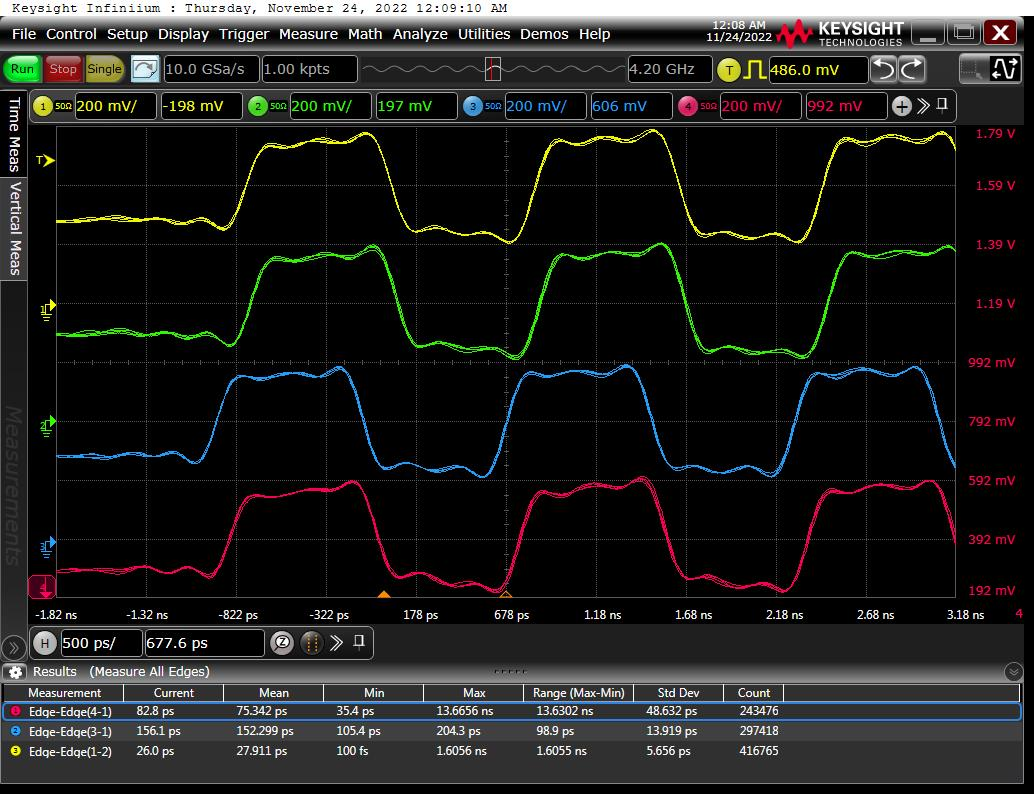This screenshot has width=1034, height=794.
Task: Open the Vertical Meas side tab
Action: pyautogui.click(x=14, y=228)
